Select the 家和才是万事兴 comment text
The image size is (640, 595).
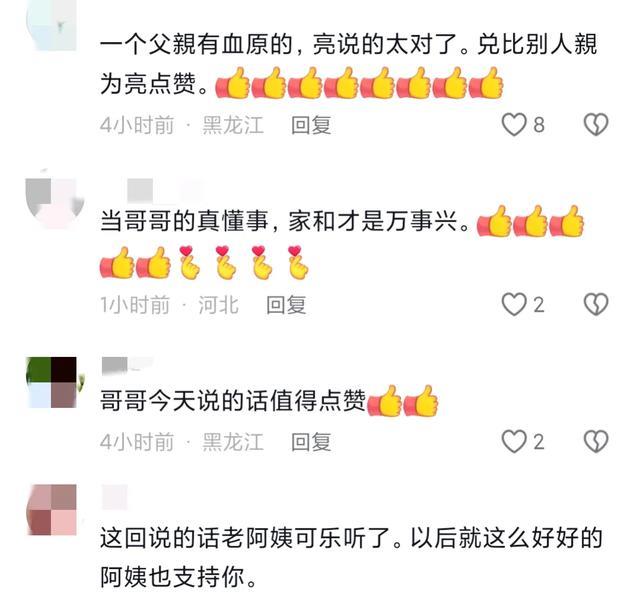coord(342,242)
